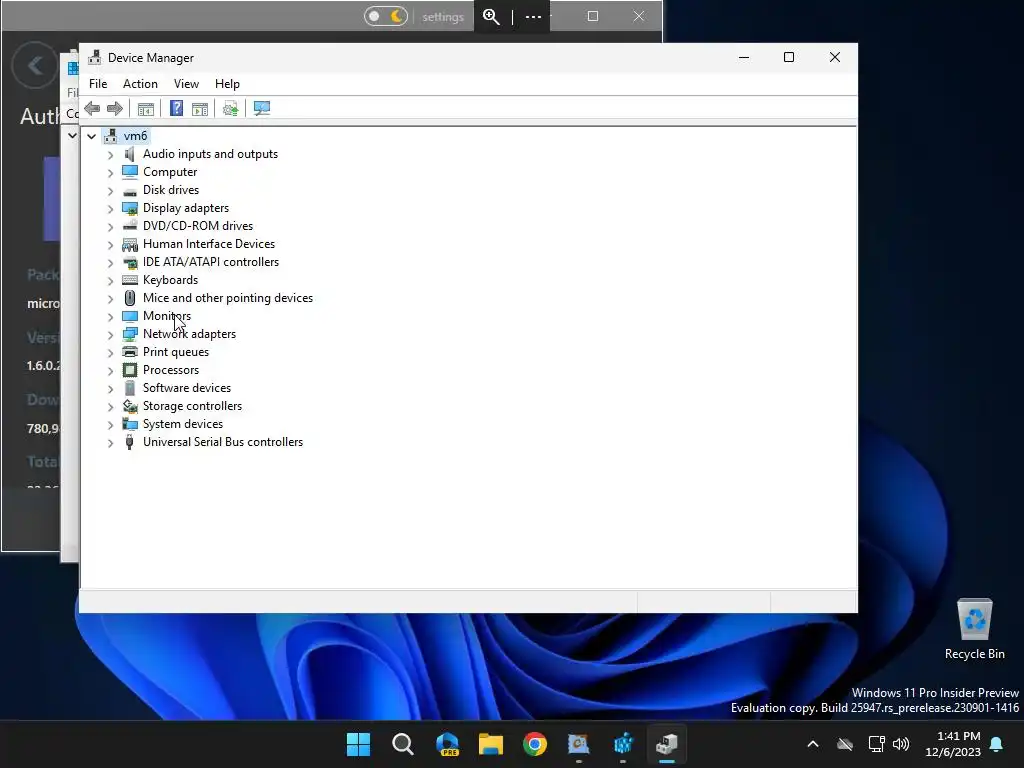
Task: Open the Recycle Bin on the desktop
Action: [x=974, y=630]
